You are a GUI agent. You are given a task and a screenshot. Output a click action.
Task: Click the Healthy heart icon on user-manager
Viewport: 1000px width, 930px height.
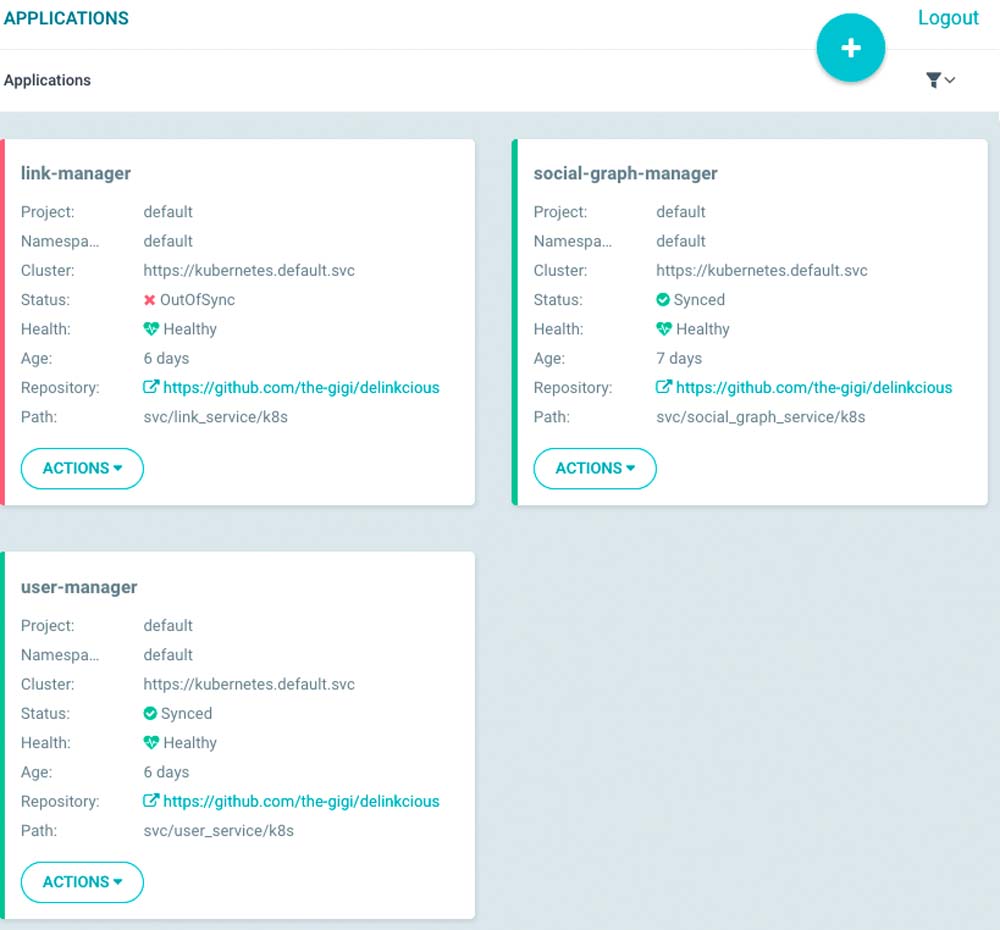(x=151, y=743)
